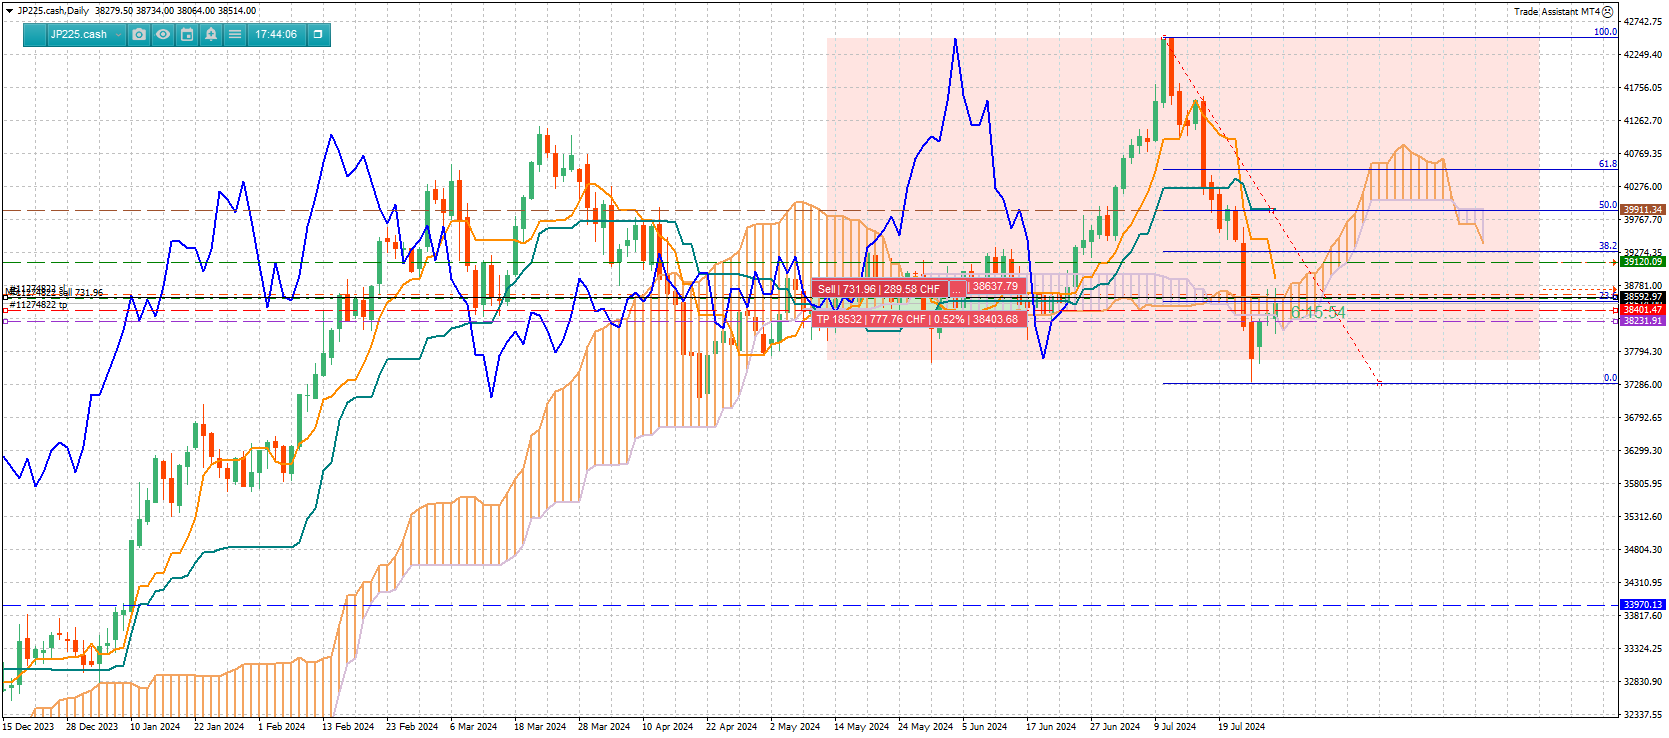
Task: Open the calendar icon in Trade Assistant panel
Action: [x=187, y=34]
